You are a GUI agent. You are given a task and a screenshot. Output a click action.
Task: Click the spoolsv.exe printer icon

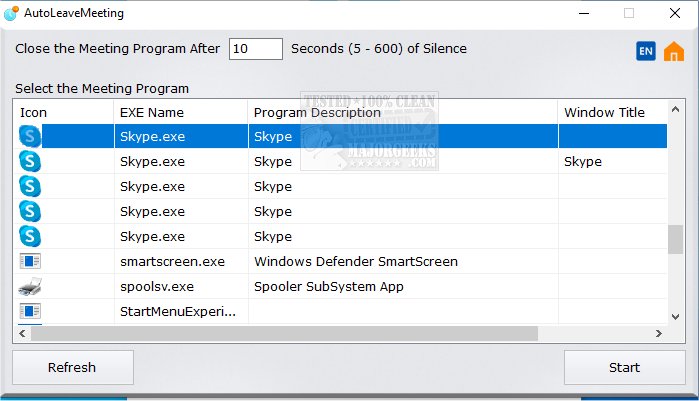pos(30,286)
